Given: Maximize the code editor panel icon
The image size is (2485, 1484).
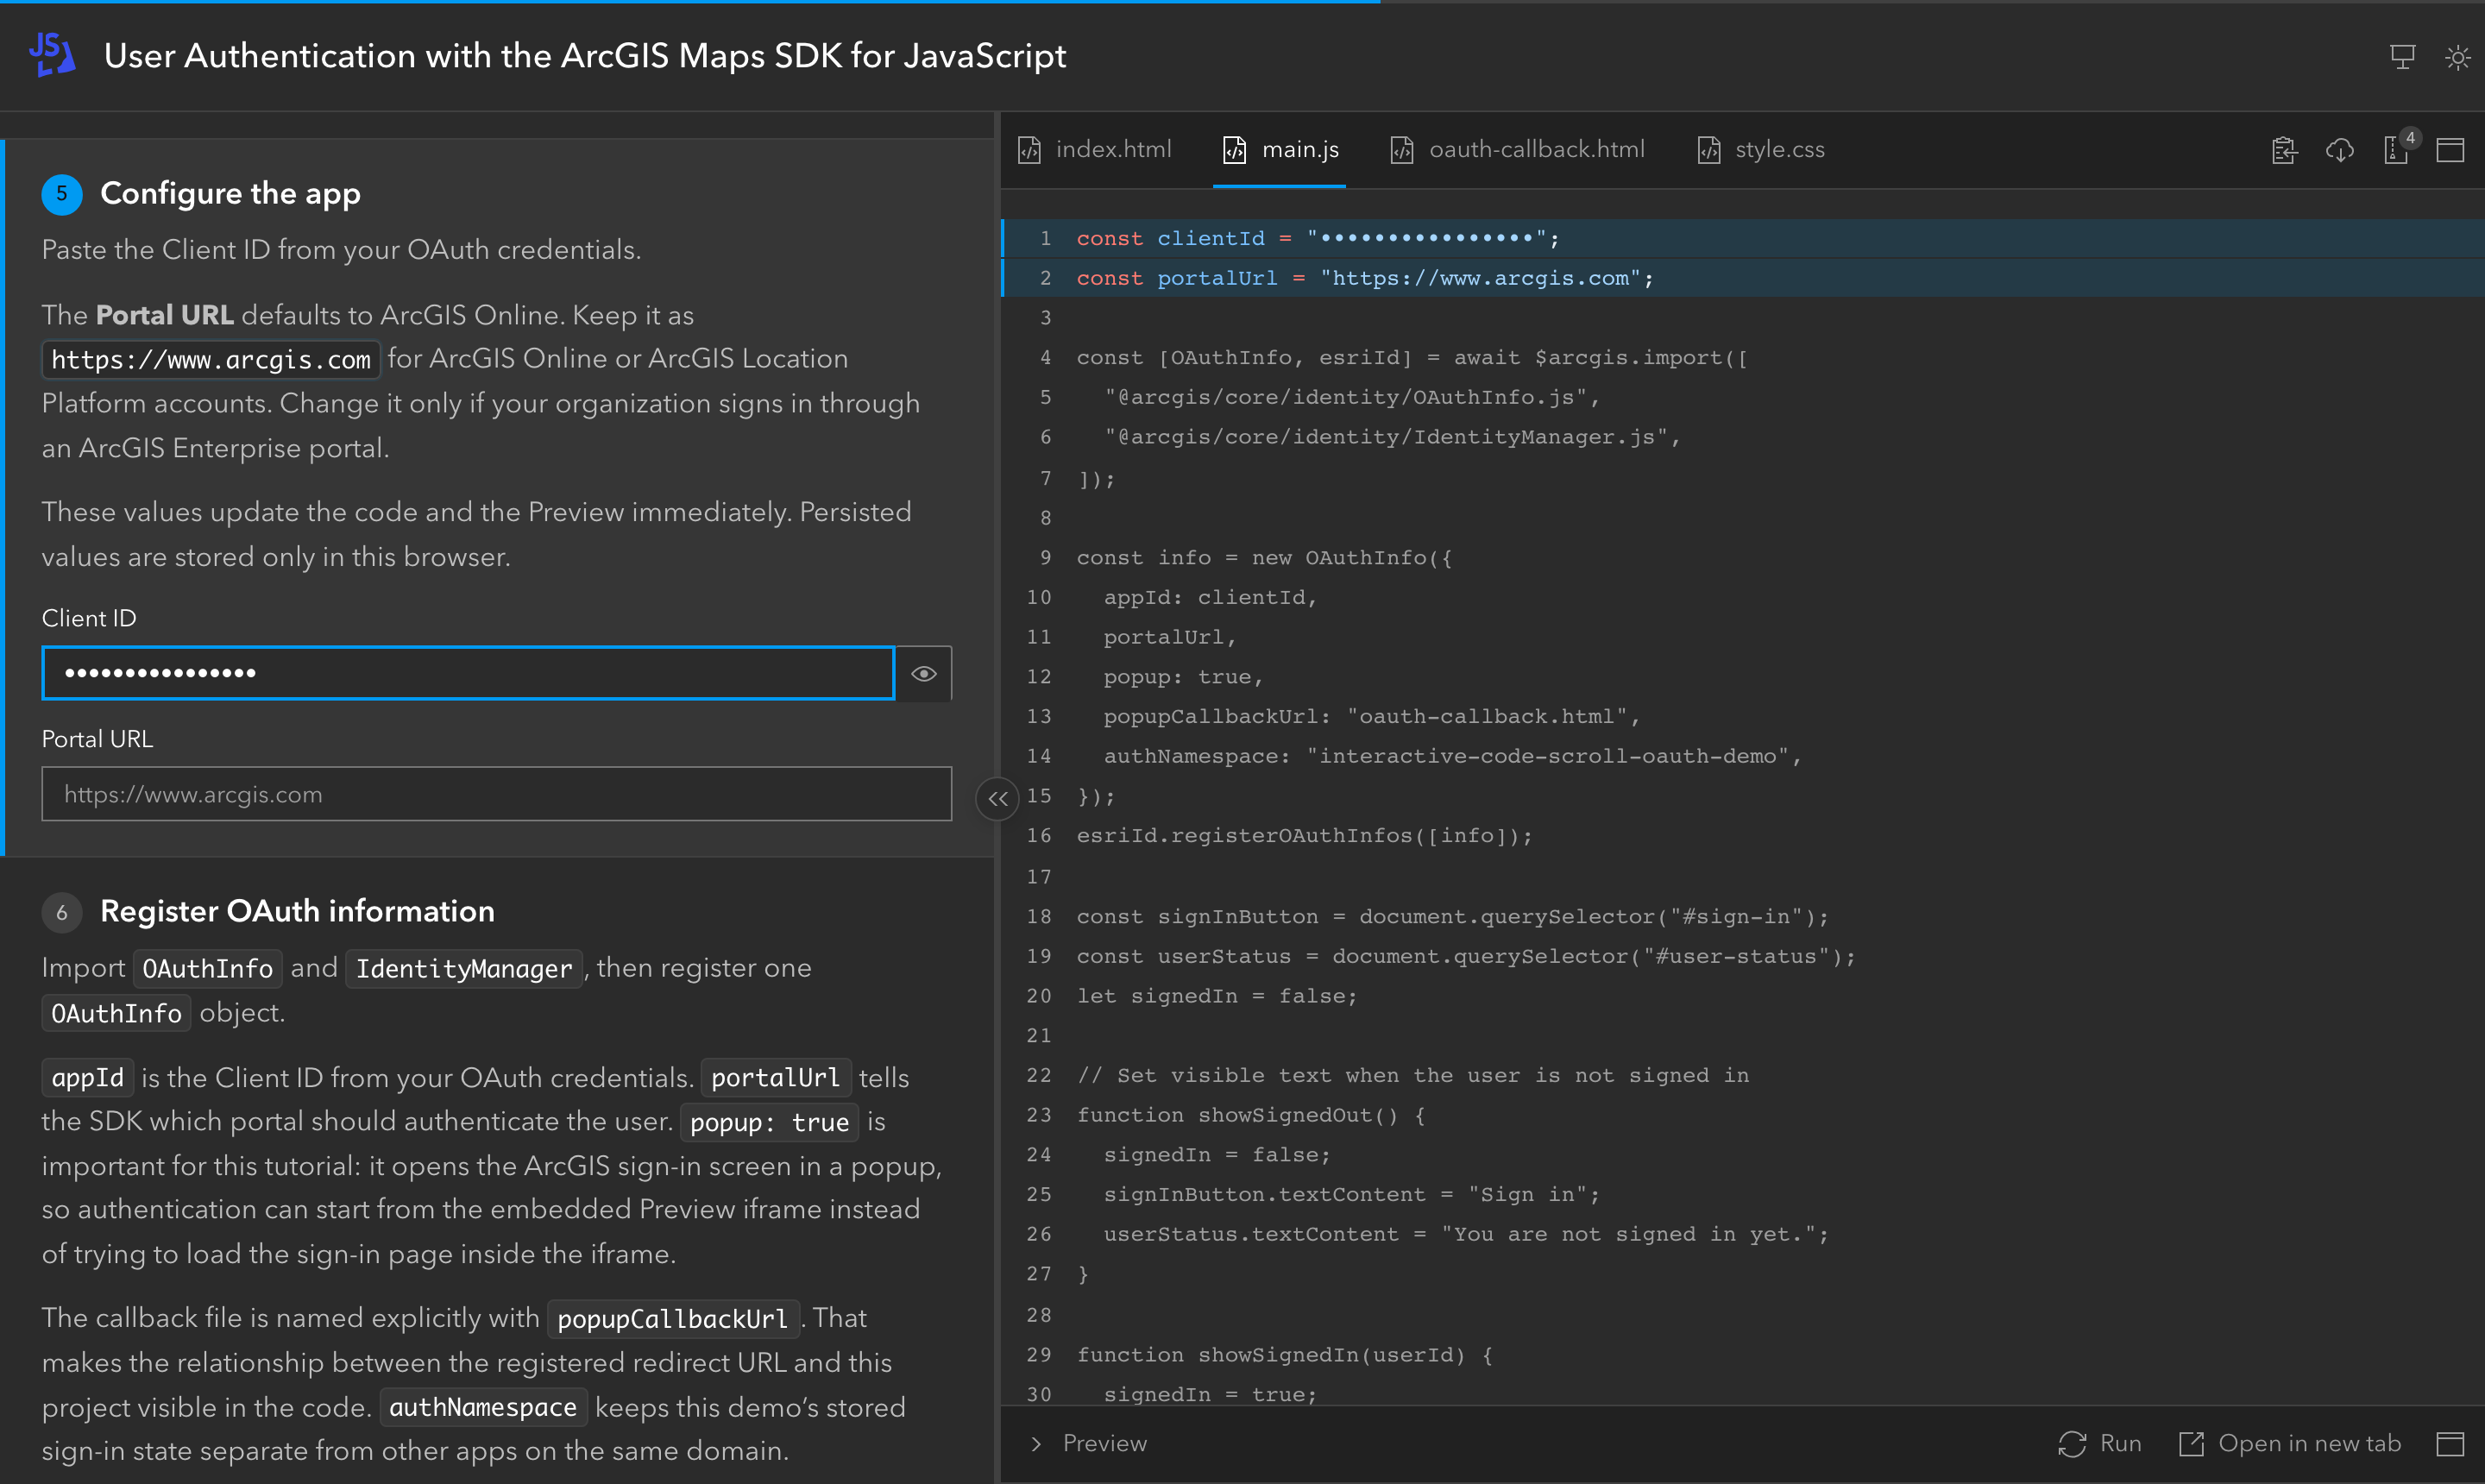Looking at the screenshot, I should (x=2450, y=150).
